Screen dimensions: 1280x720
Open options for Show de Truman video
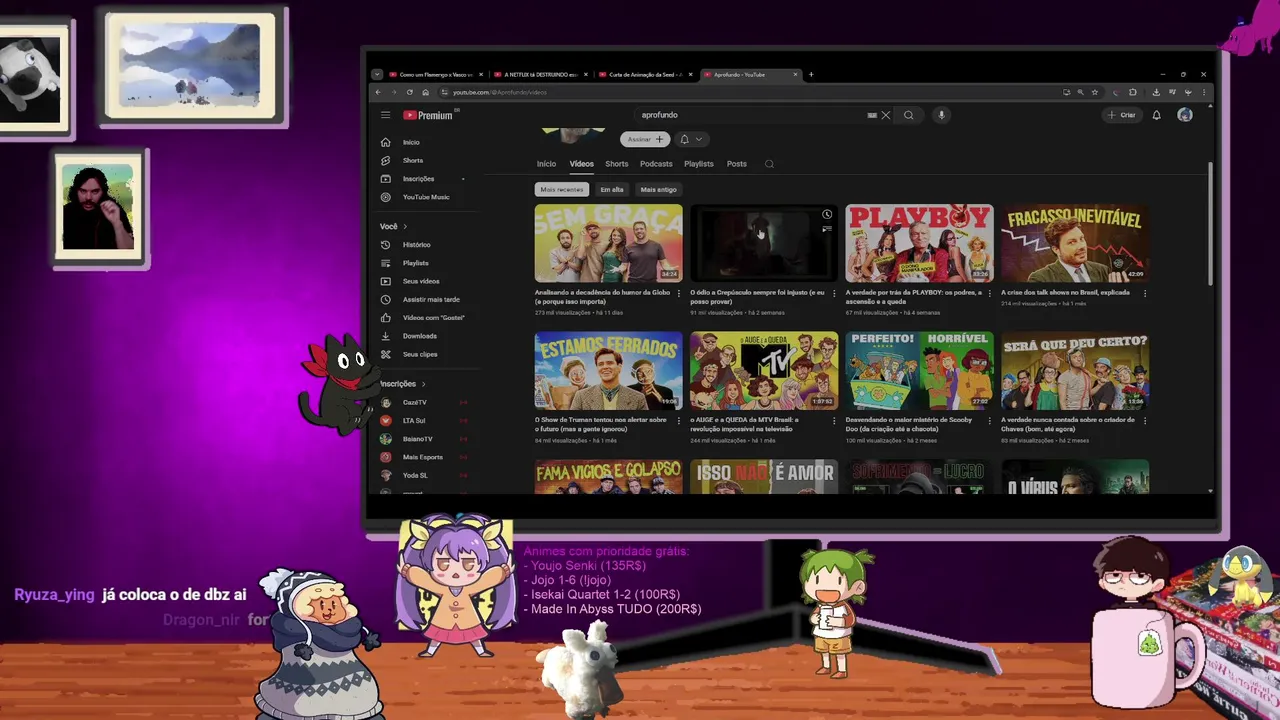pos(679,421)
